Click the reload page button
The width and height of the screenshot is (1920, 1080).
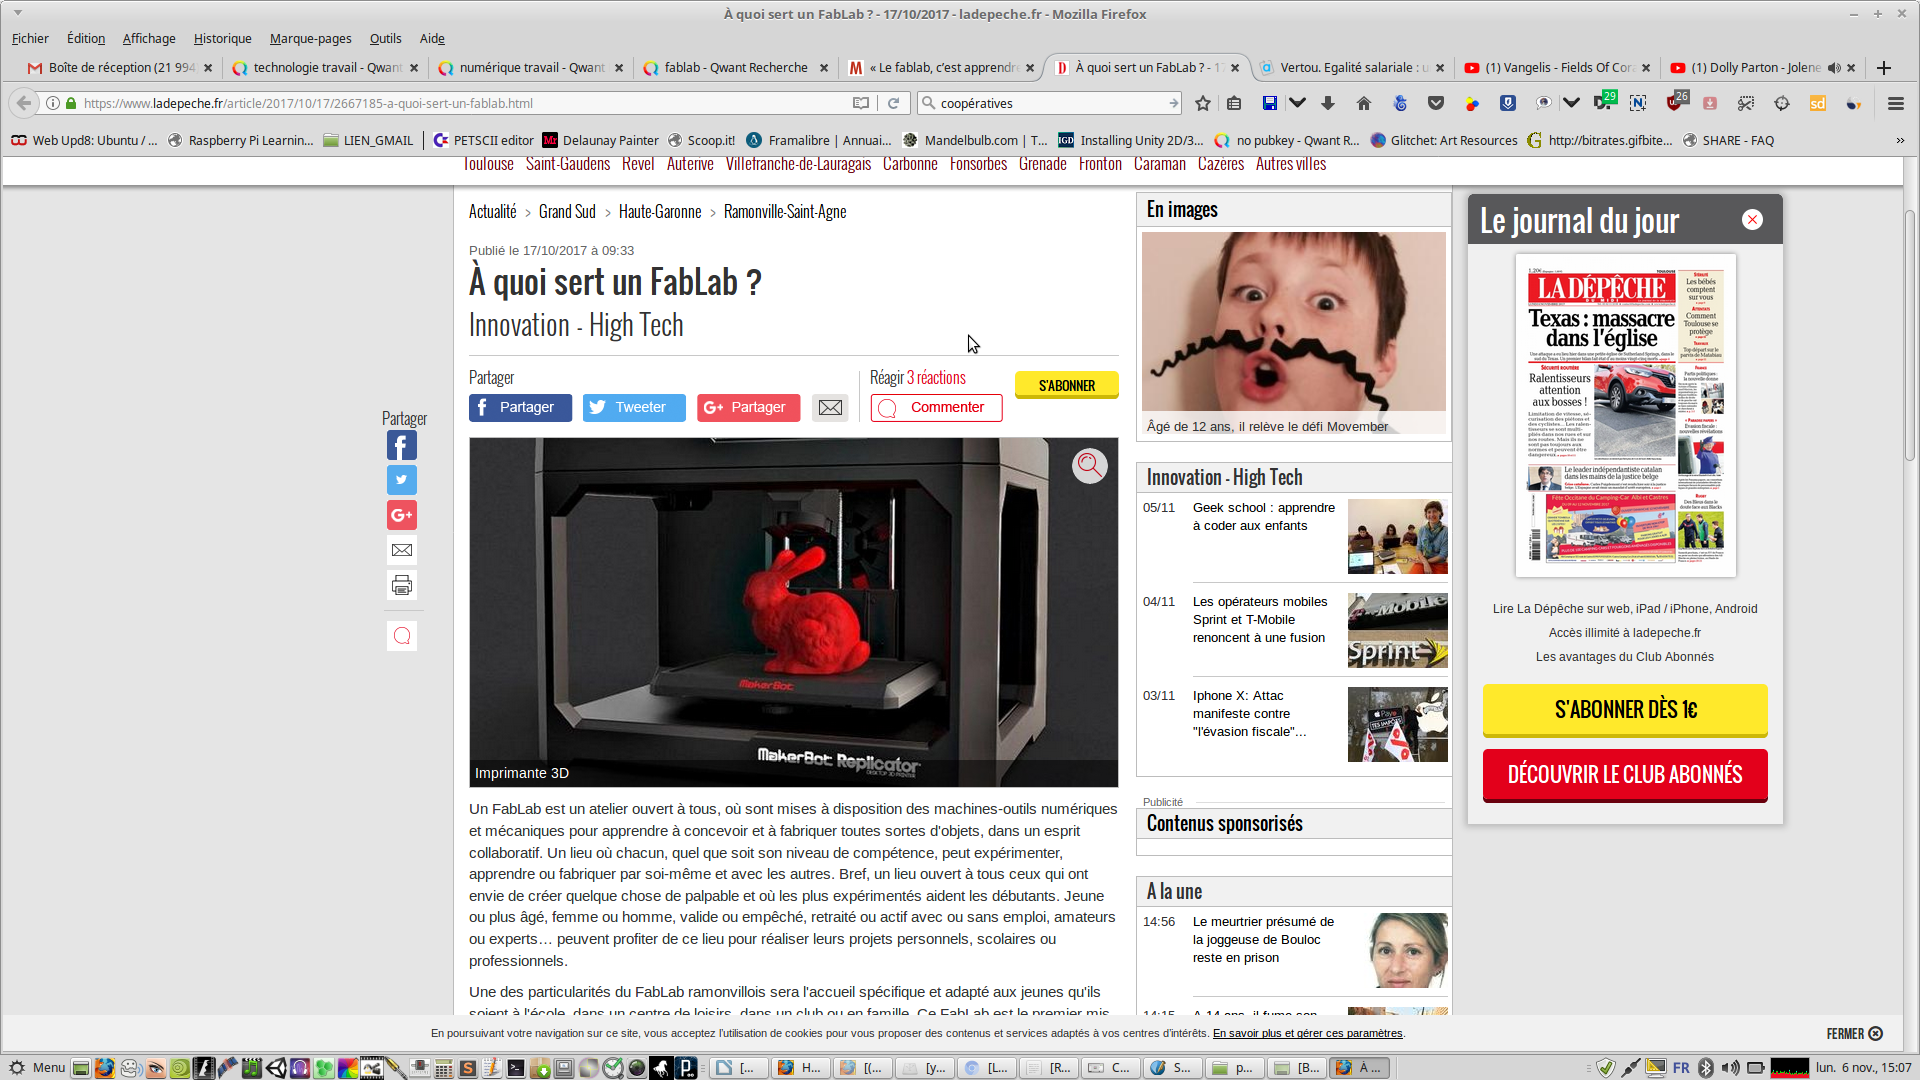click(x=893, y=103)
